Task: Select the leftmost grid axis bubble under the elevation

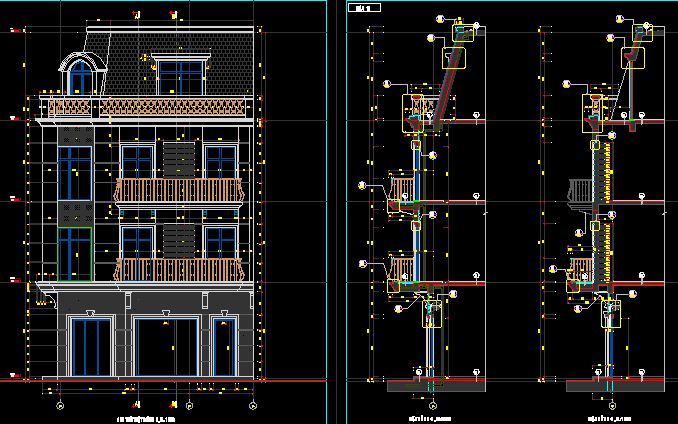Action: tap(61, 406)
